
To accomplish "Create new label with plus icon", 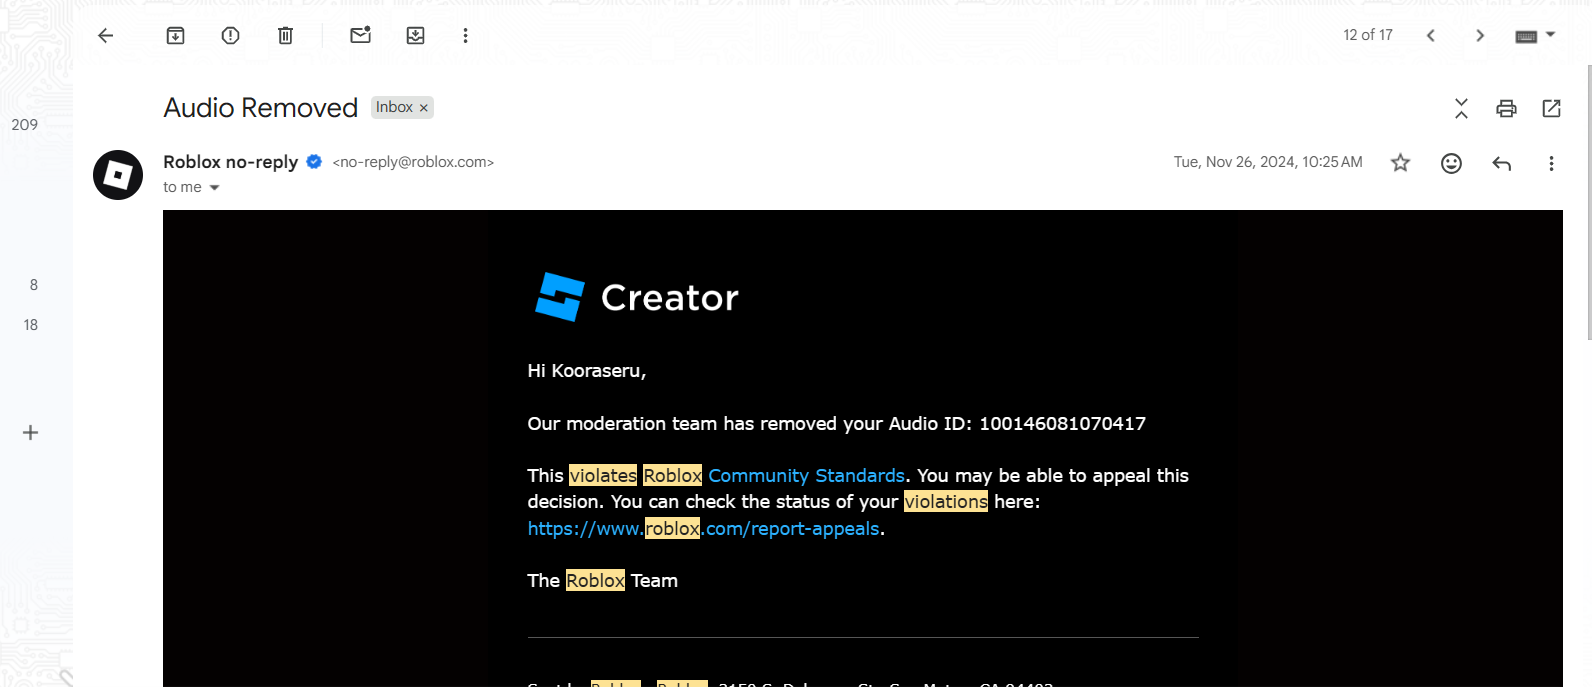I will pyautogui.click(x=31, y=433).
